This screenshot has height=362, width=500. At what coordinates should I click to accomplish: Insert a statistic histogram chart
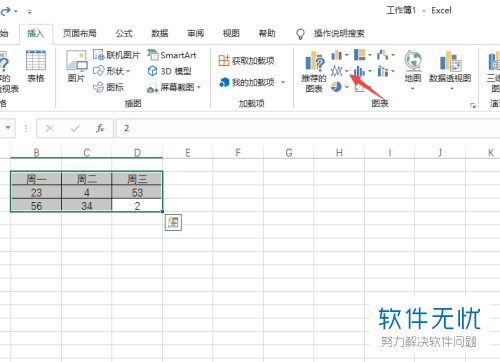[x=363, y=71]
